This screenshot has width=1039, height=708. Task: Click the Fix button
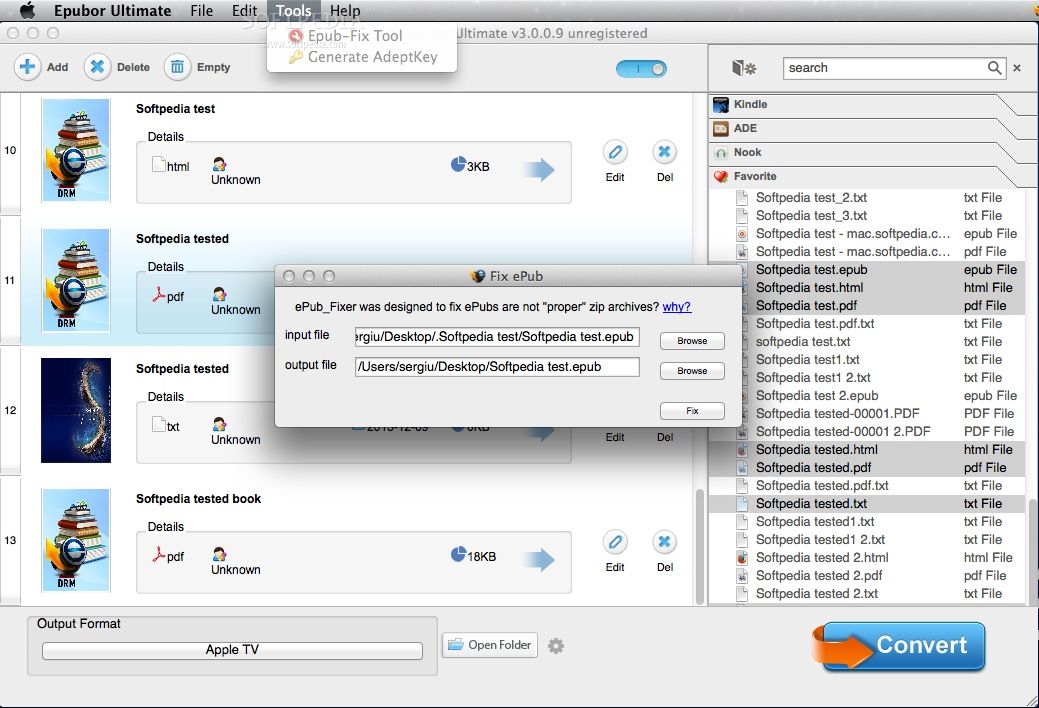click(x=692, y=411)
